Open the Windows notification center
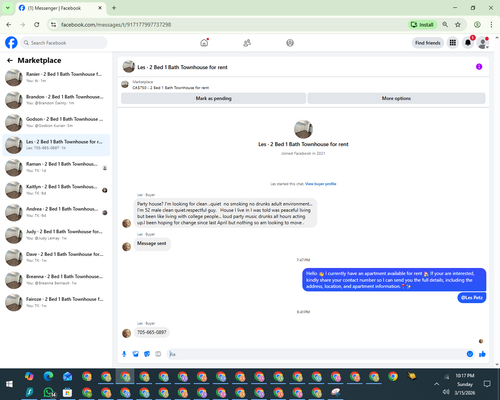The height and width of the screenshot is (400, 500). [x=487, y=384]
